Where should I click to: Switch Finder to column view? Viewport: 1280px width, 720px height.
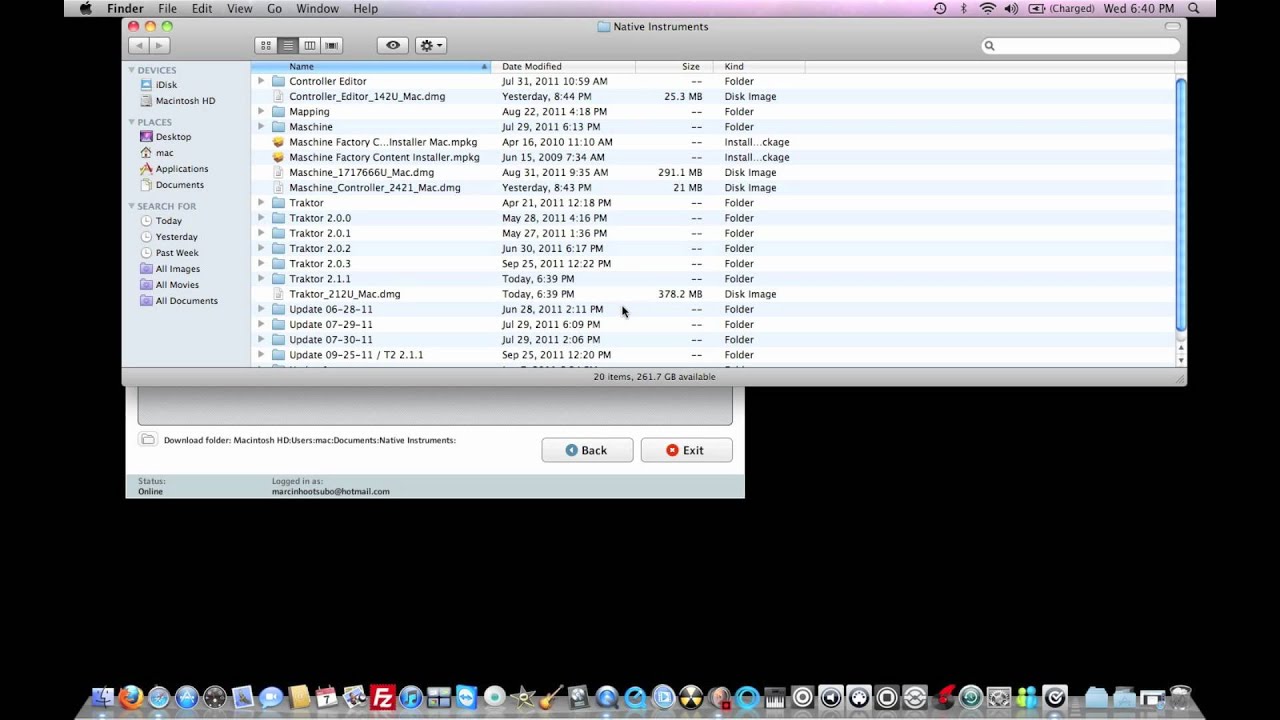click(x=310, y=45)
